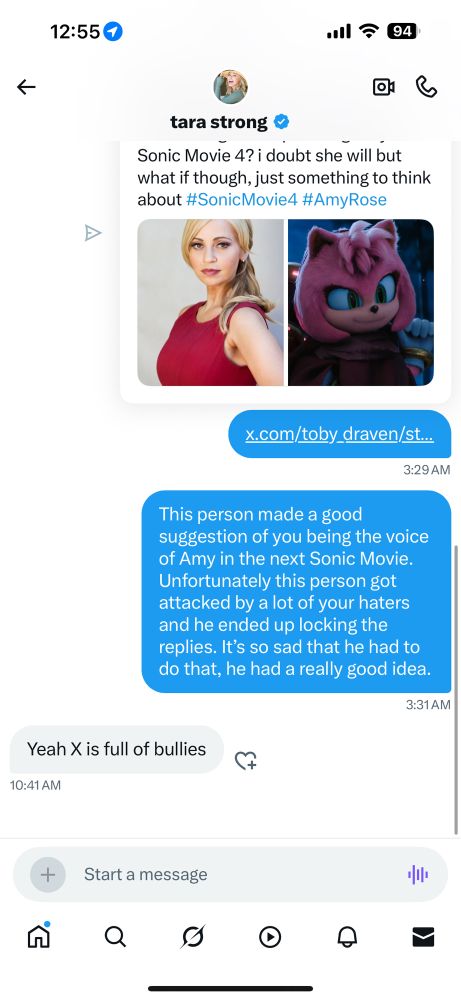461x1000 pixels.
Task: View the blonde woman photo
Action: pos(210,302)
